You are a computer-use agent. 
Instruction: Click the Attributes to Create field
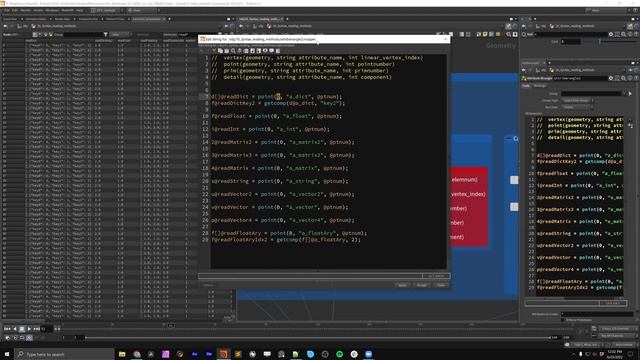pos(597,314)
